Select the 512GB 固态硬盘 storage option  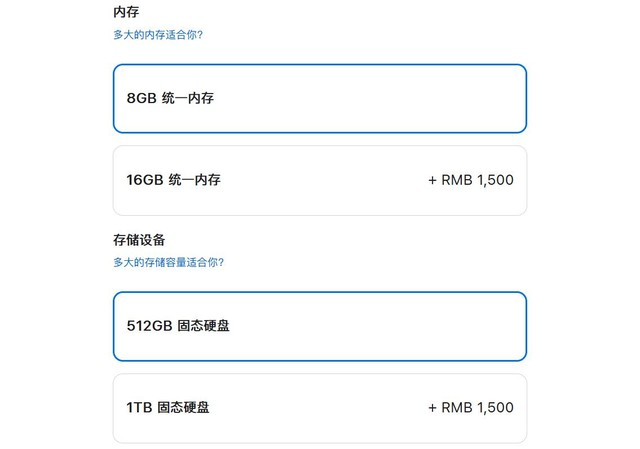[319, 326]
